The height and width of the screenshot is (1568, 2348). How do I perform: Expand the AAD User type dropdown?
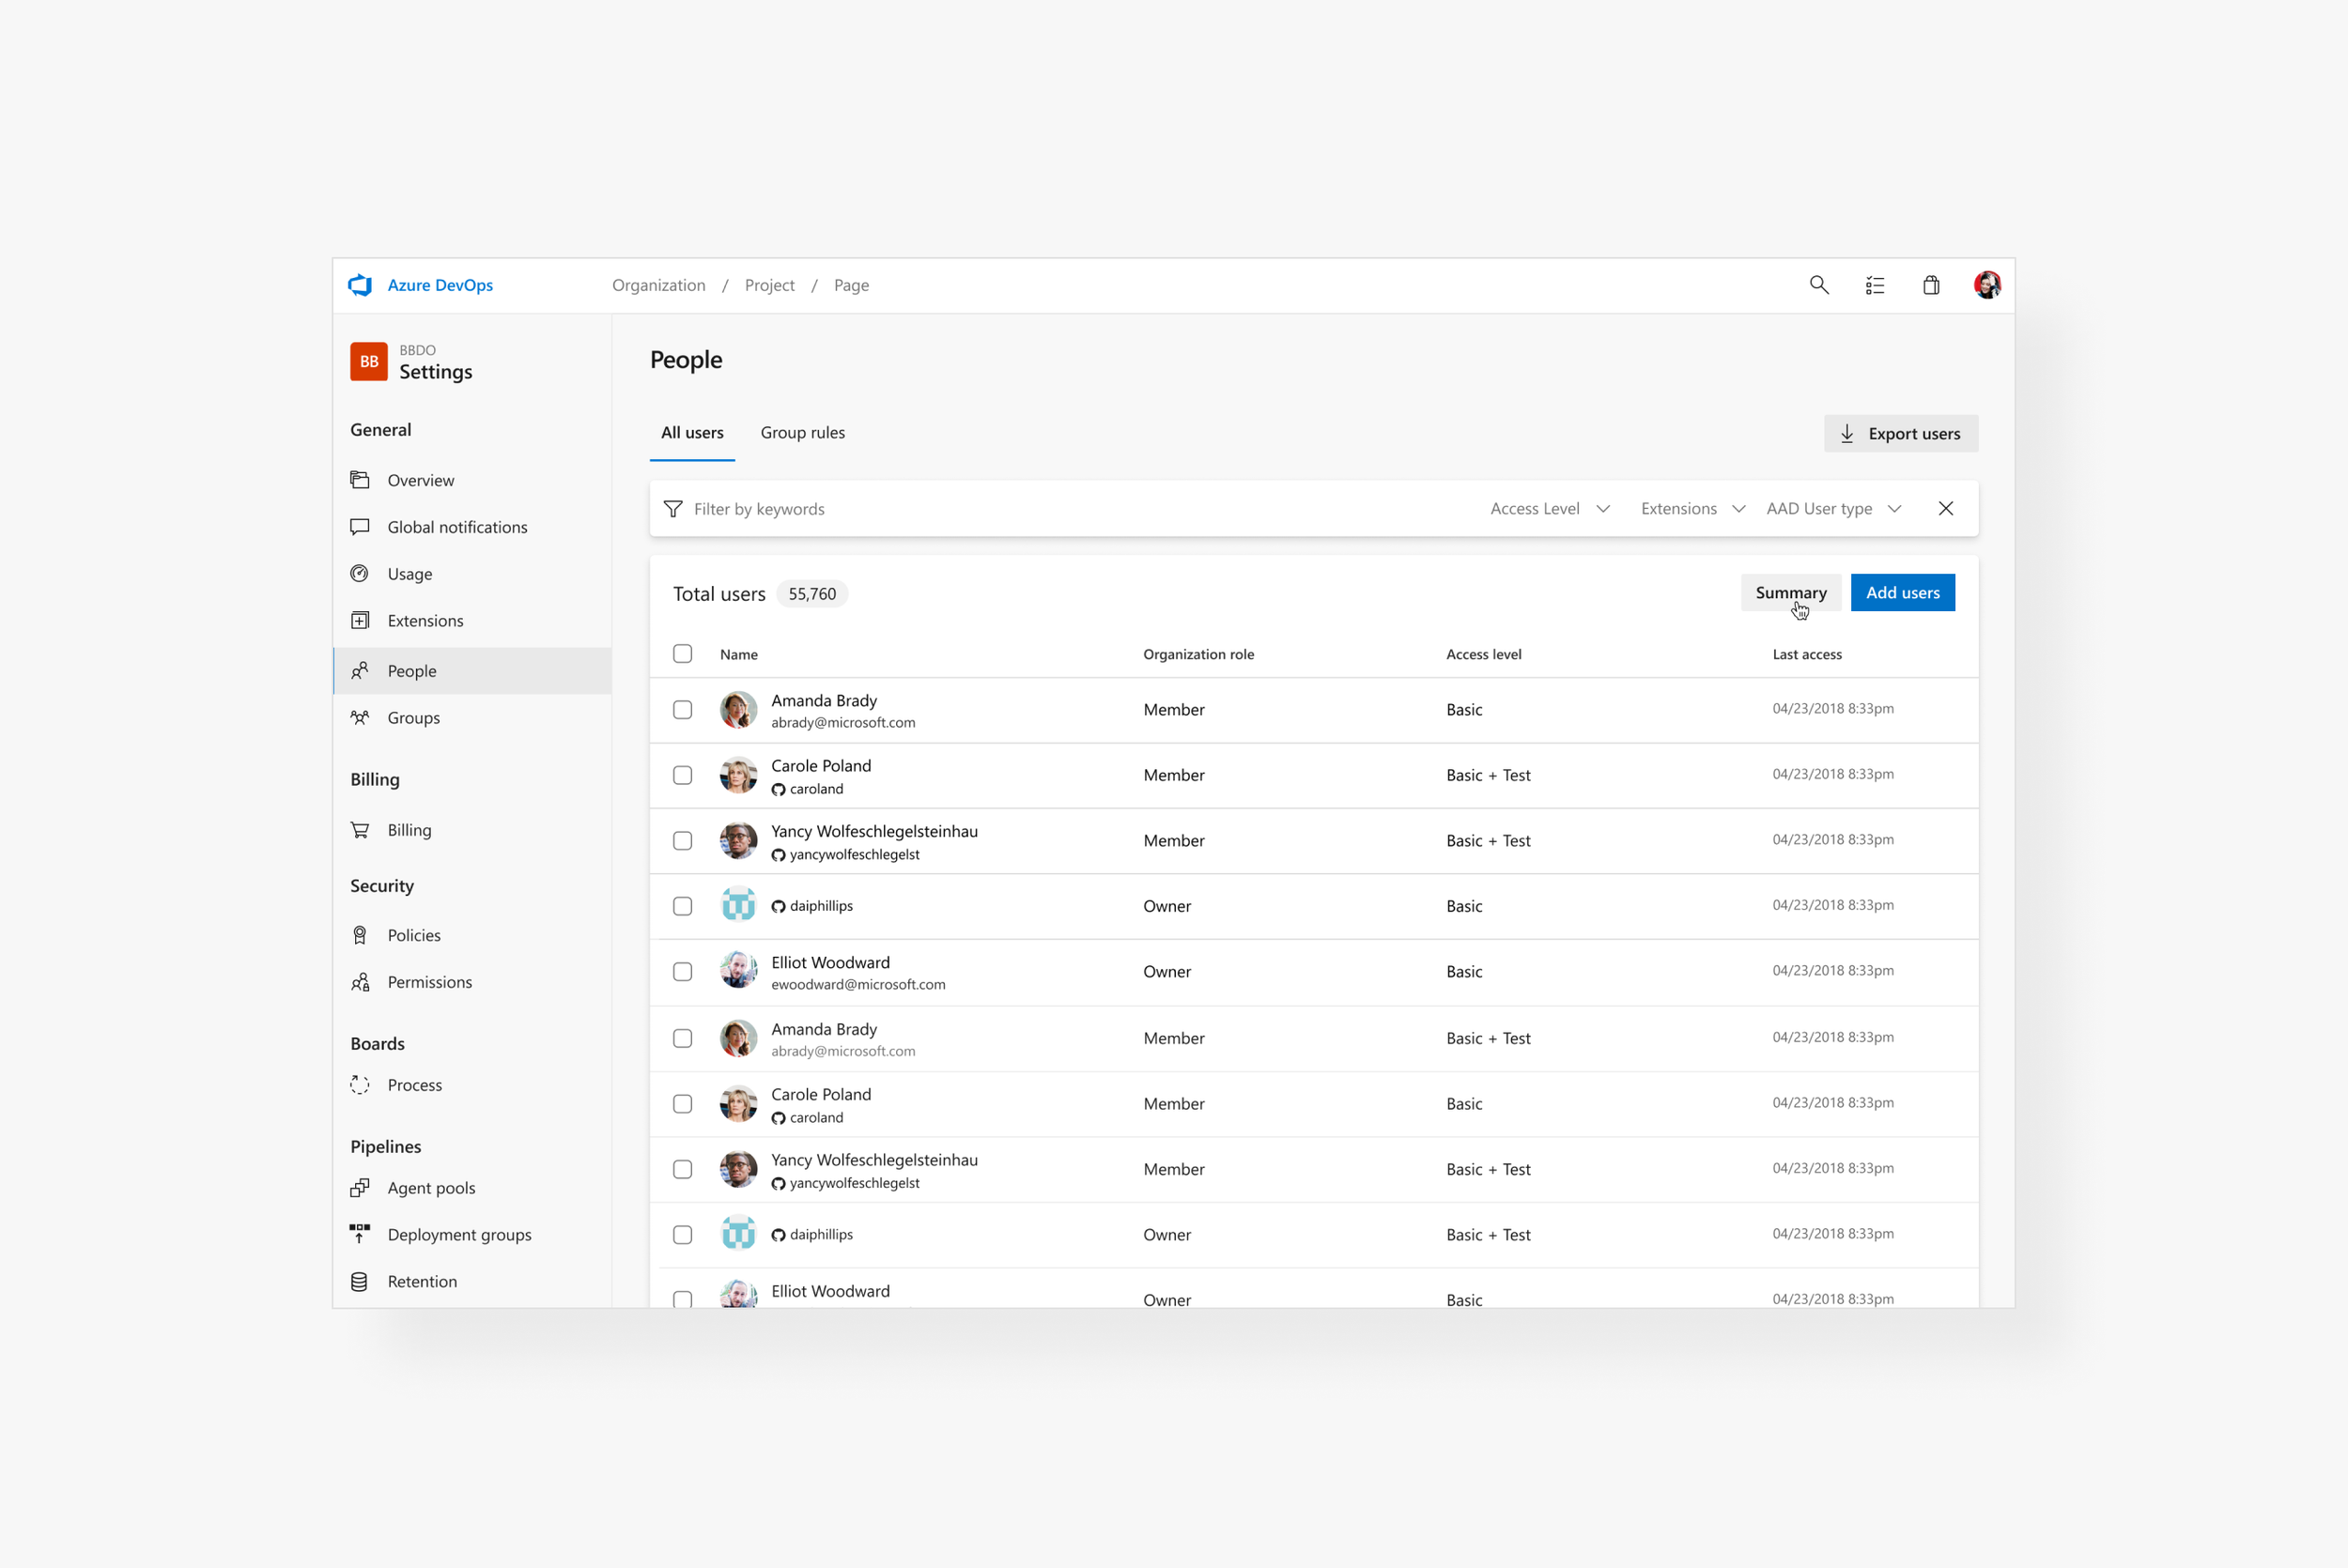point(1834,509)
